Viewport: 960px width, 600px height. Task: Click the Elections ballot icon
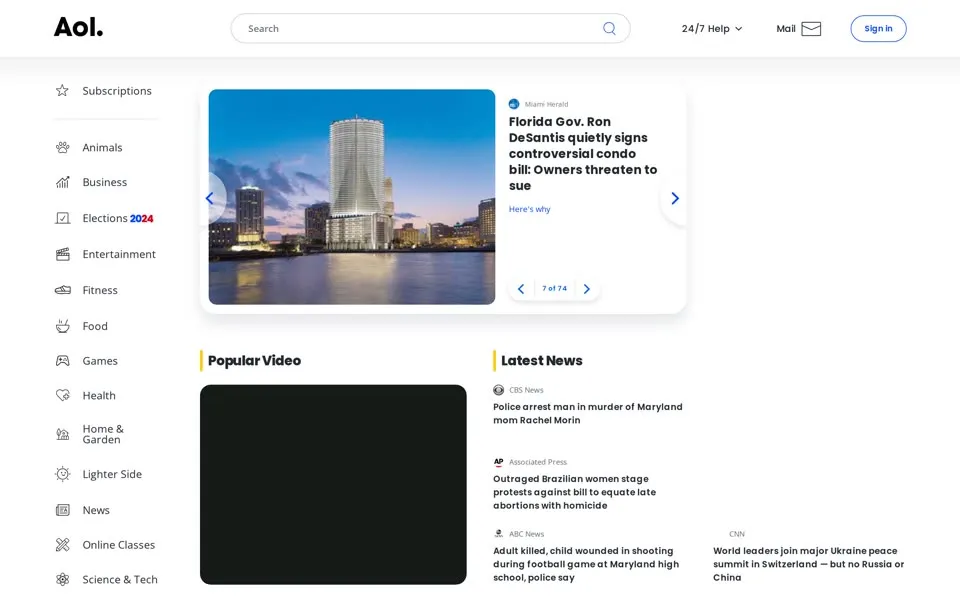(x=62, y=218)
